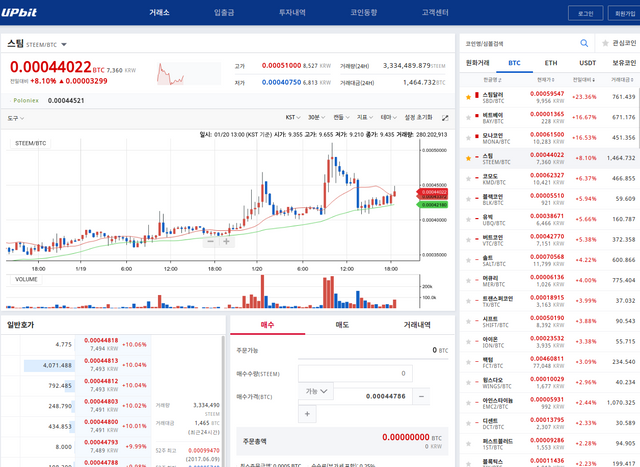Favorite star for 1ST/BTC row
Screen dimensions: 640x467
(468, 444)
